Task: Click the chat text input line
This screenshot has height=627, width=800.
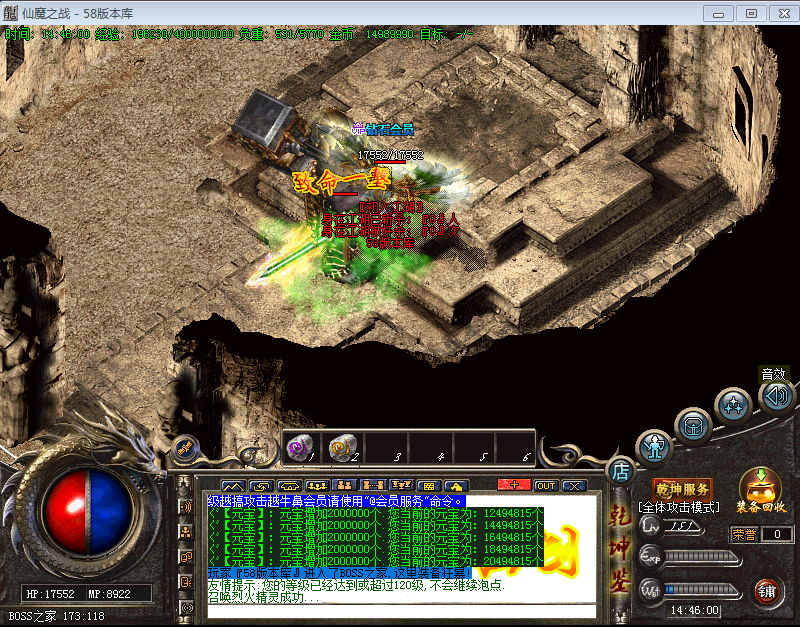Action: [x=401, y=611]
